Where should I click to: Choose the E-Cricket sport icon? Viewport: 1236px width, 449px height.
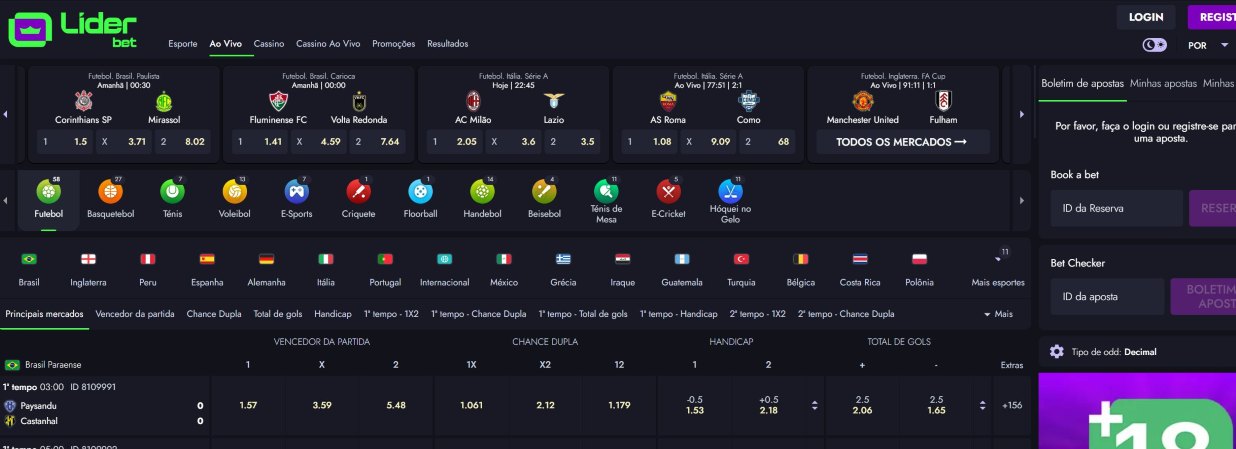668,190
